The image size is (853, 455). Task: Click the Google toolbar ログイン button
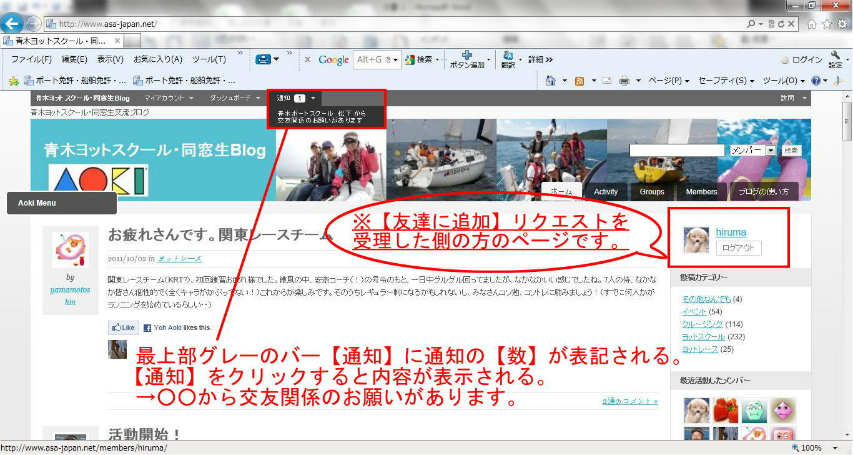click(801, 60)
